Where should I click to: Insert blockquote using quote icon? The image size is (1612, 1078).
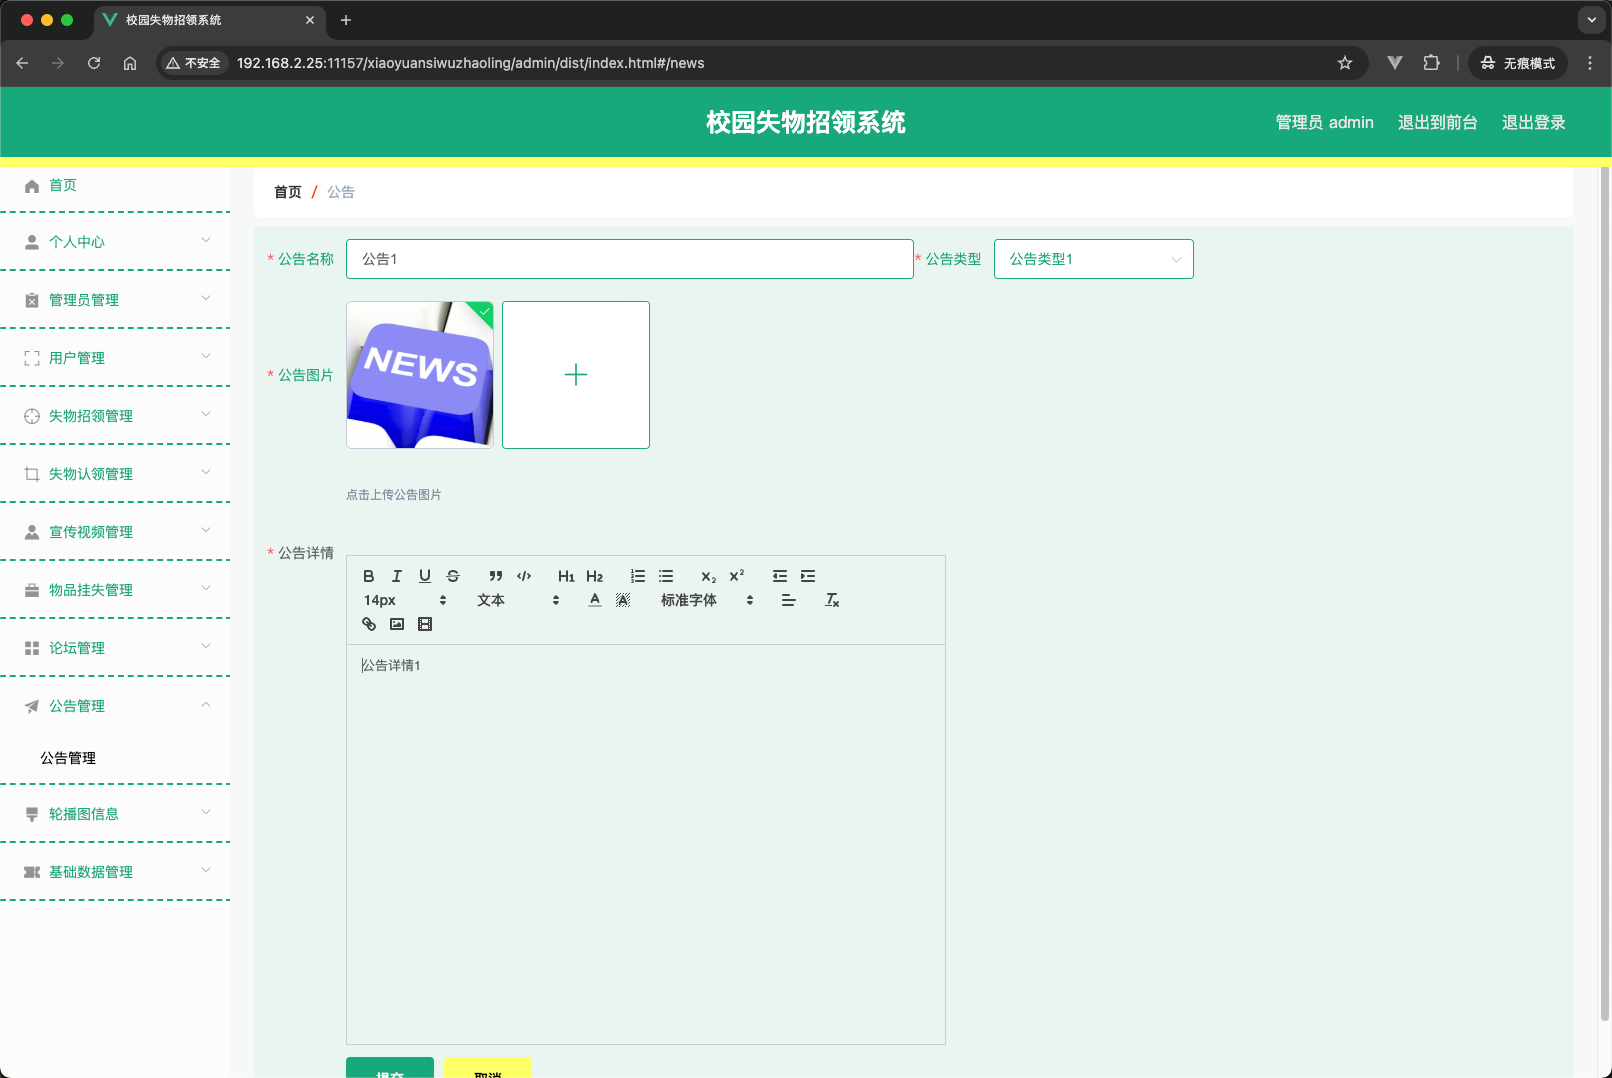(x=496, y=576)
